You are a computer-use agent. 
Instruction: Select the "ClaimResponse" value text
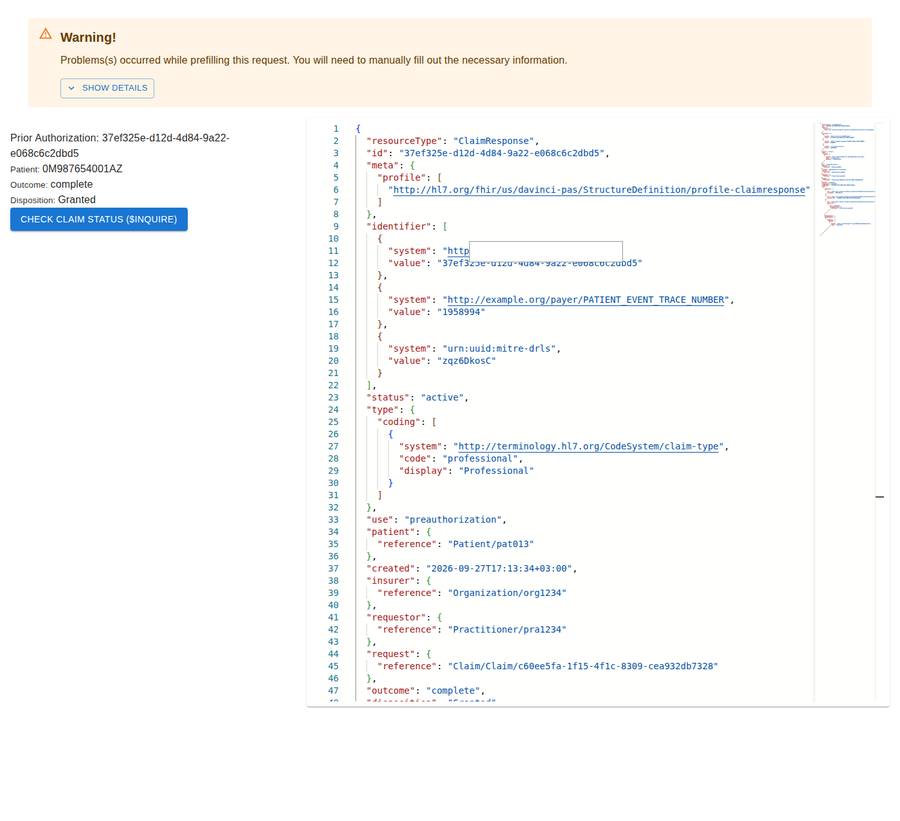point(494,141)
